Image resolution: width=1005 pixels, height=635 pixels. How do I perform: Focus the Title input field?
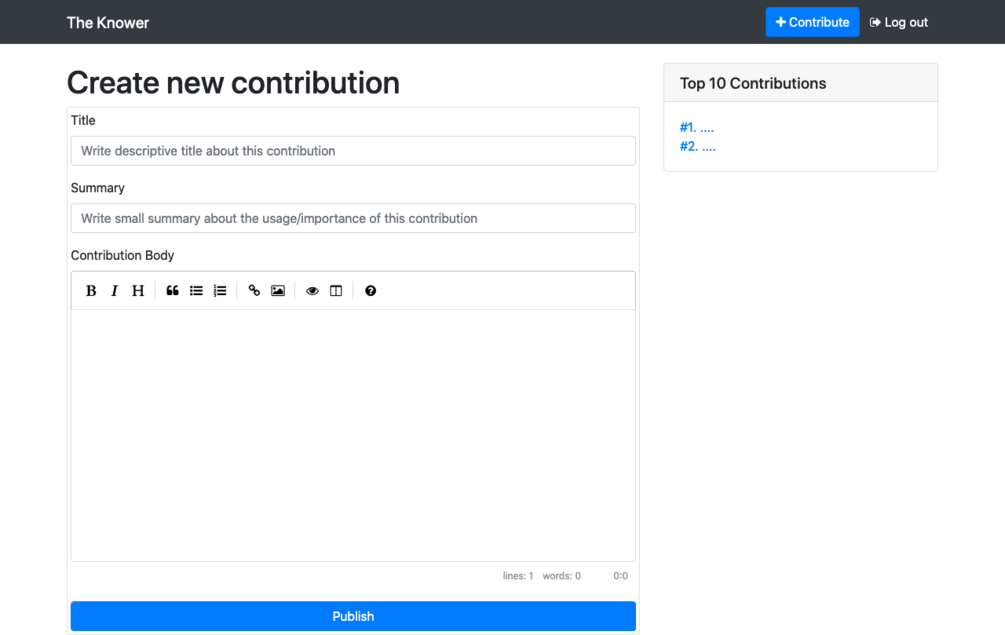(x=353, y=151)
